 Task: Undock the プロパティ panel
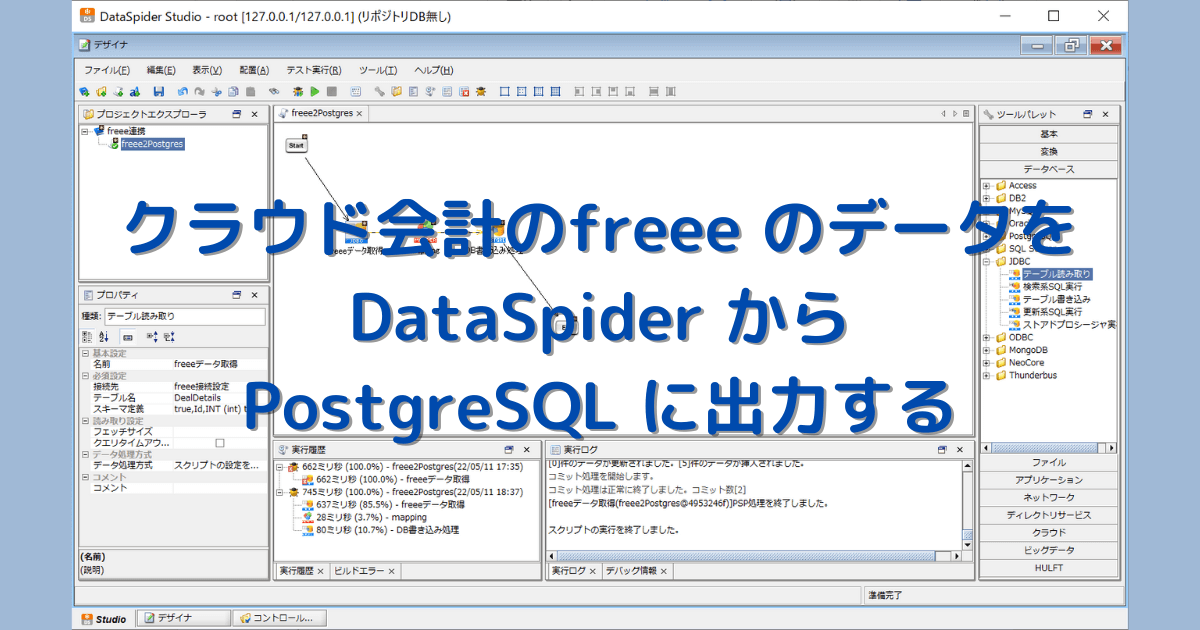coord(237,295)
